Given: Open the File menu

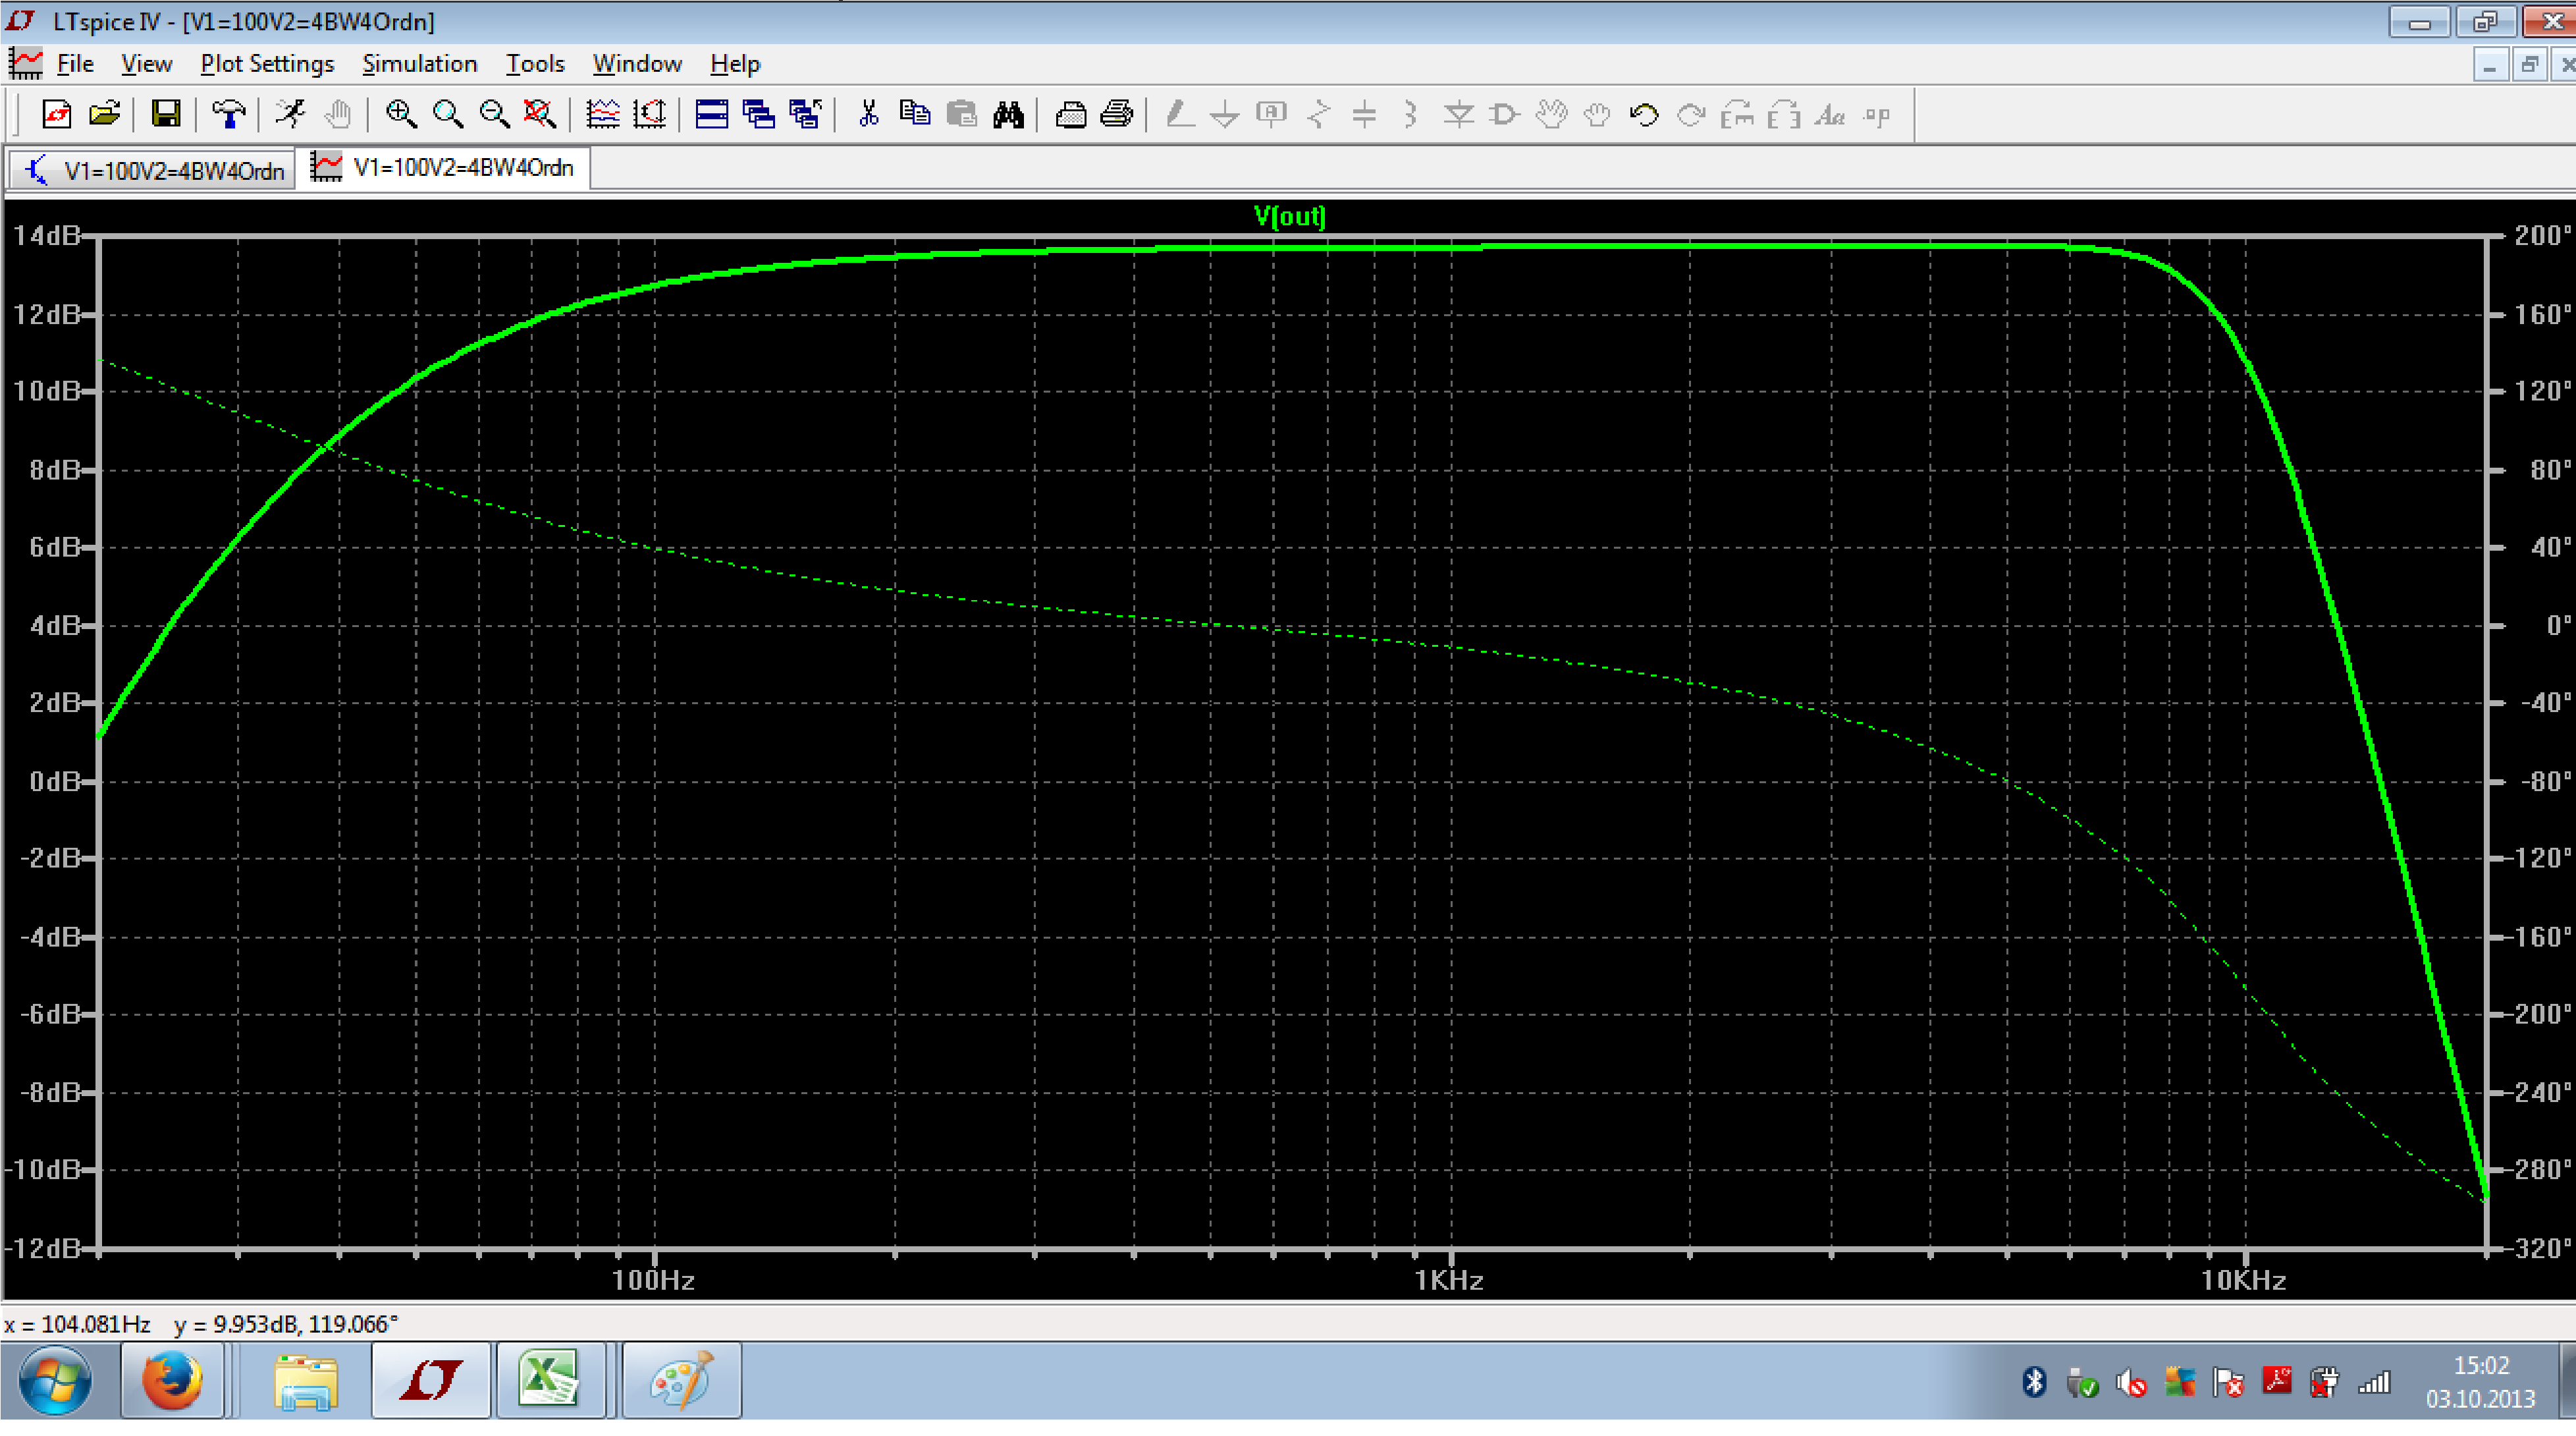Looking at the screenshot, I should (75, 64).
